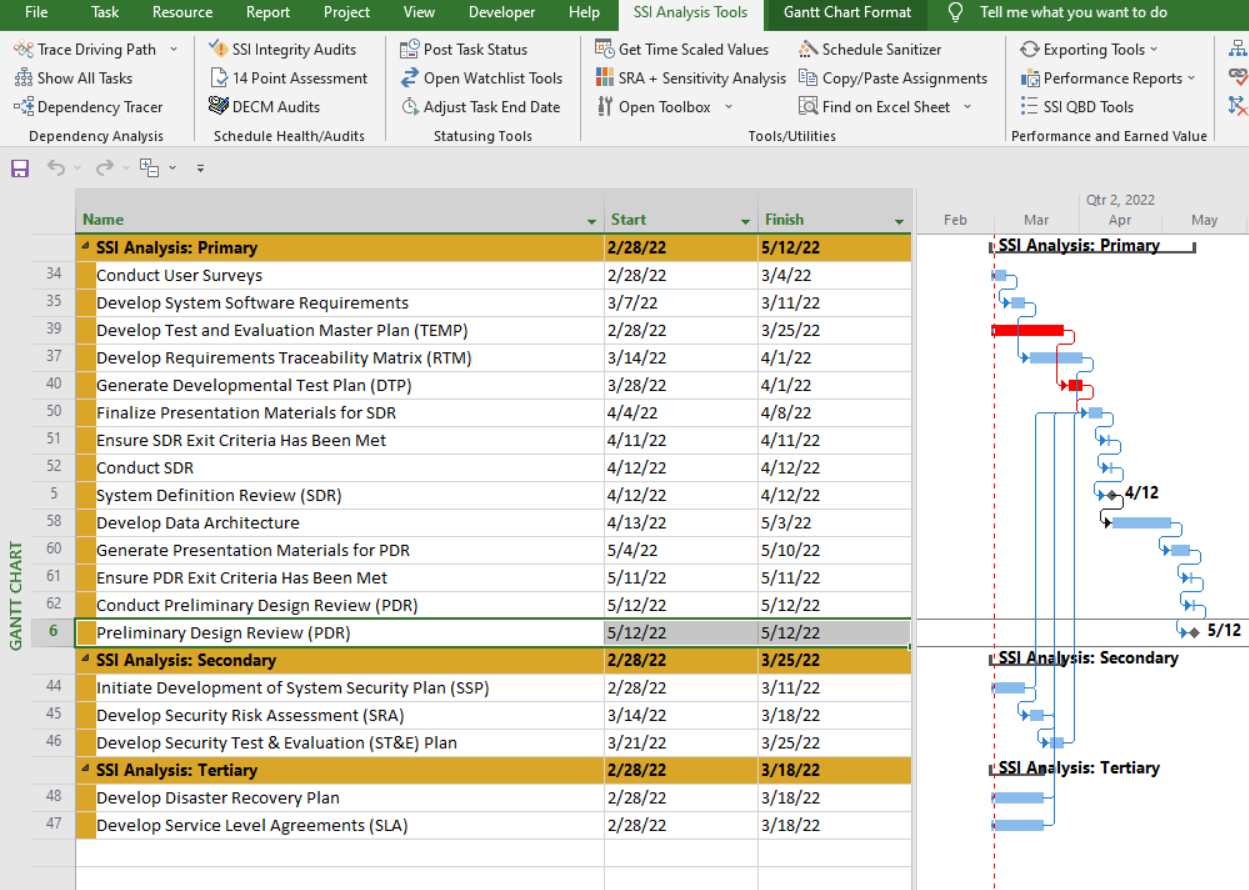Launch DECM Audits
This screenshot has width=1249, height=890.
coord(264,107)
